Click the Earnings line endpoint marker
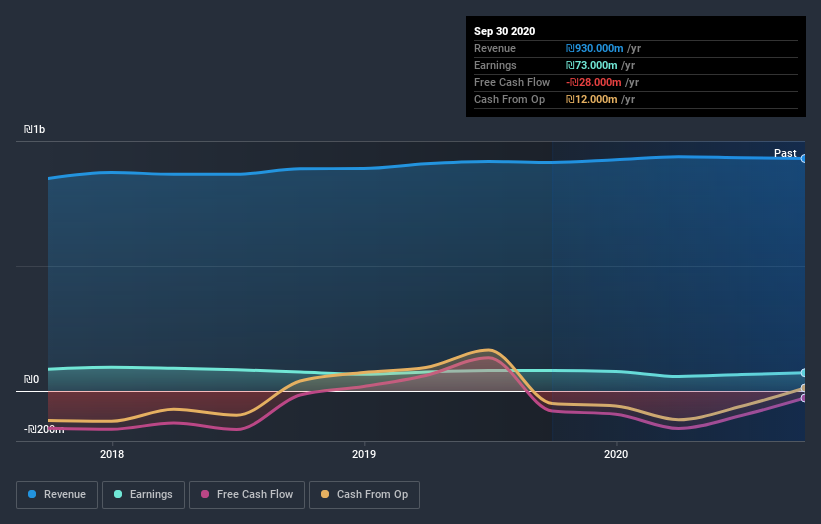821x524 pixels. (x=803, y=373)
